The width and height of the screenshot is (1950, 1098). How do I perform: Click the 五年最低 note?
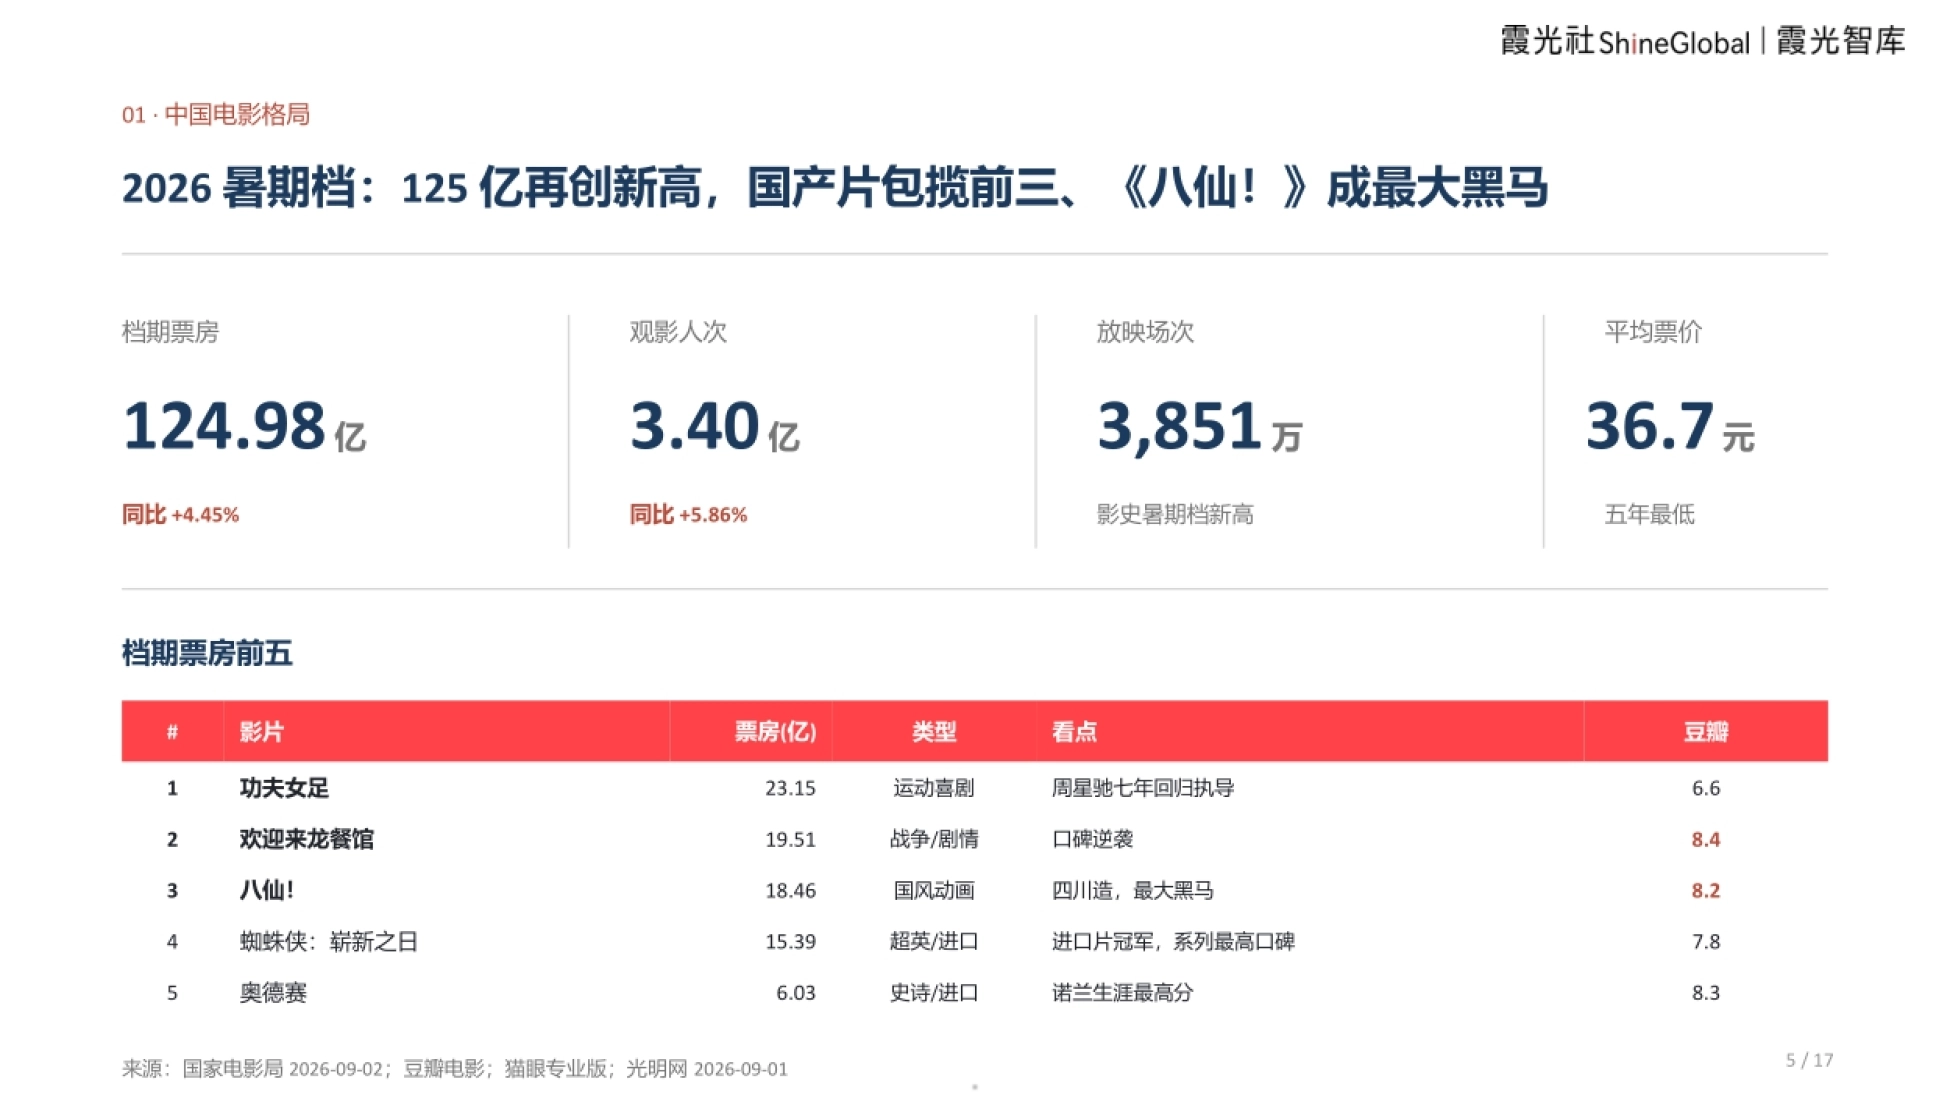1650,515
